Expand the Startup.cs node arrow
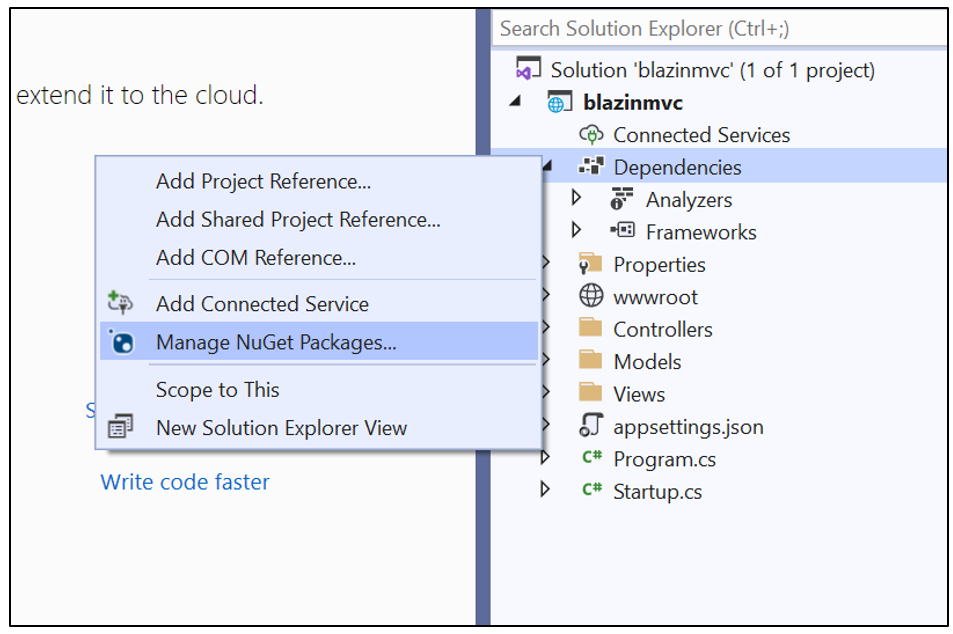The height and width of the screenshot is (634, 953). (x=545, y=490)
